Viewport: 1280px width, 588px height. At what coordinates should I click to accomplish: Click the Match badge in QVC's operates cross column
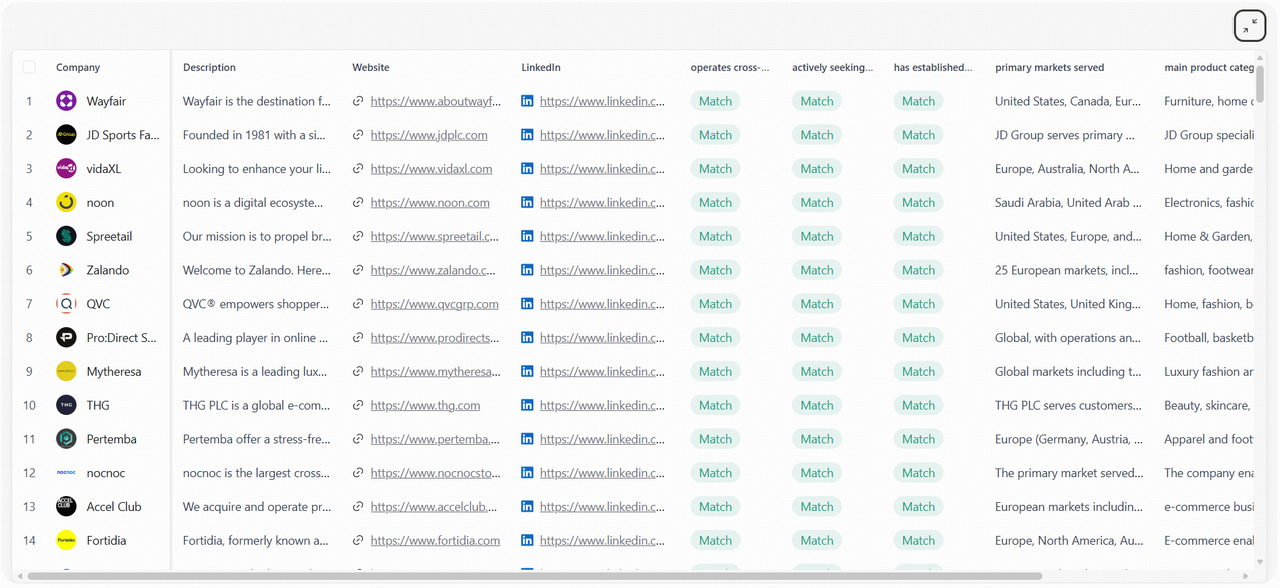tap(715, 304)
